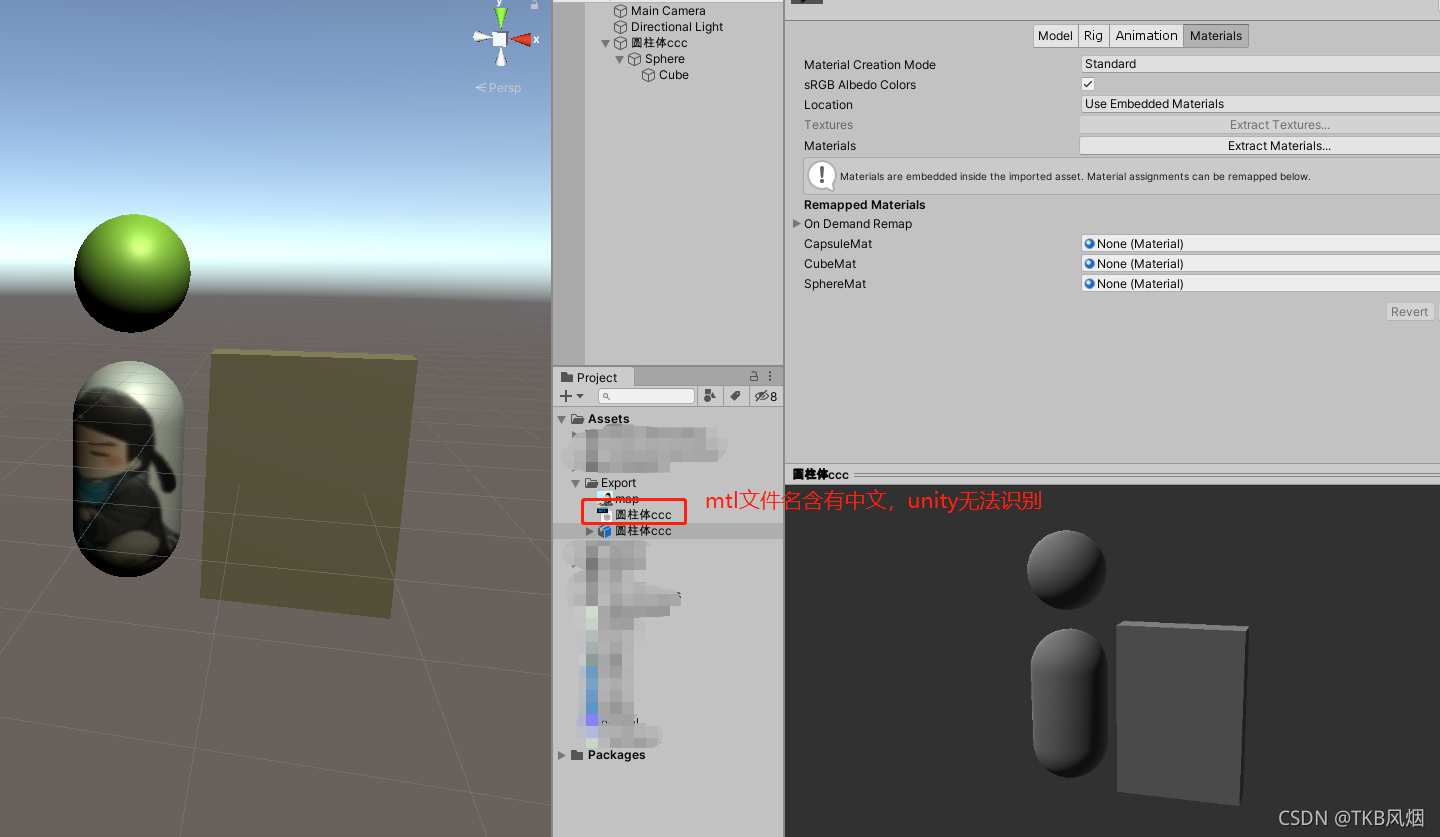Click the gray cube in the asset preview
The width and height of the screenshot is (1440, 837).
(x=1182, y=713)
